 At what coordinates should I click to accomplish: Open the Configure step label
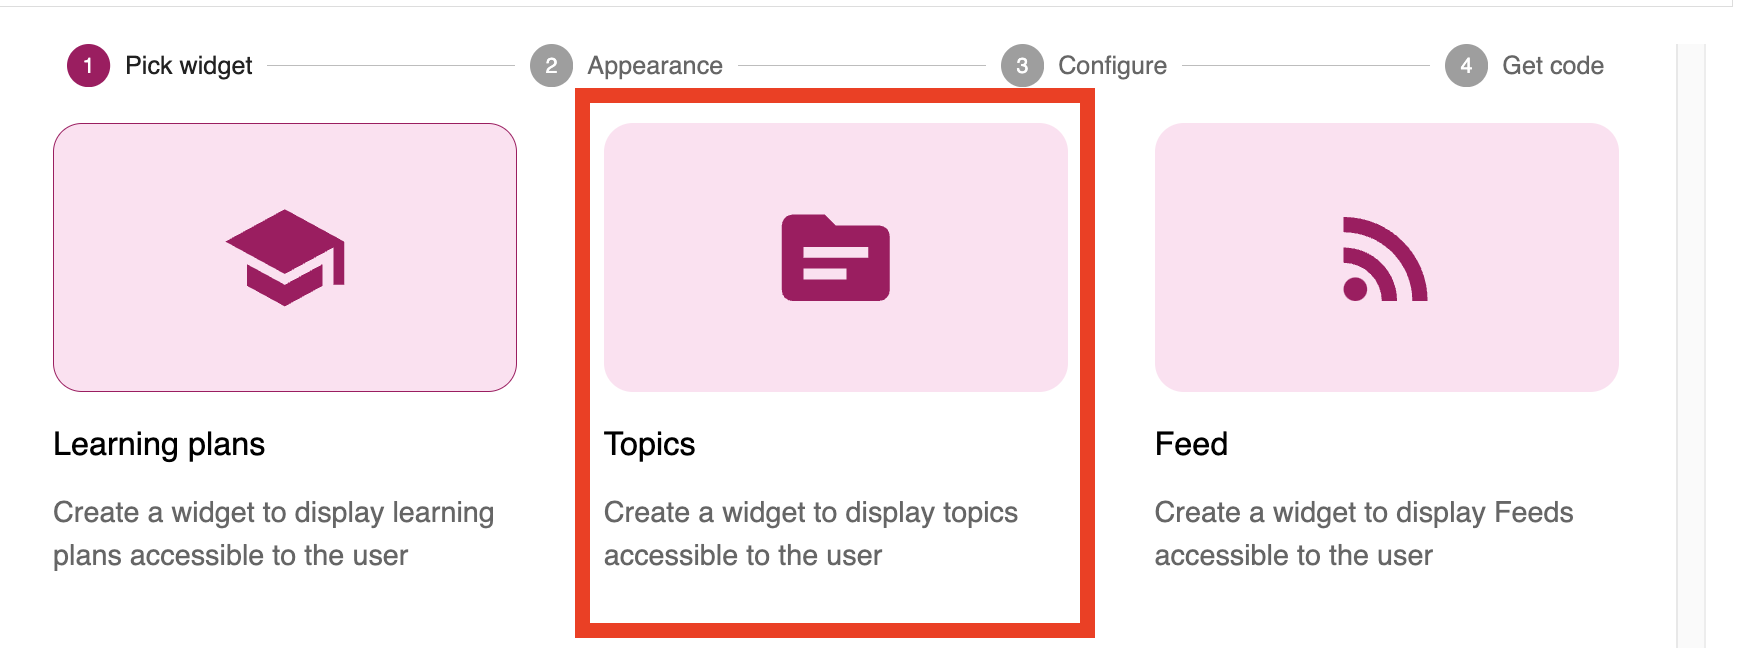[x=1112, y=66]
